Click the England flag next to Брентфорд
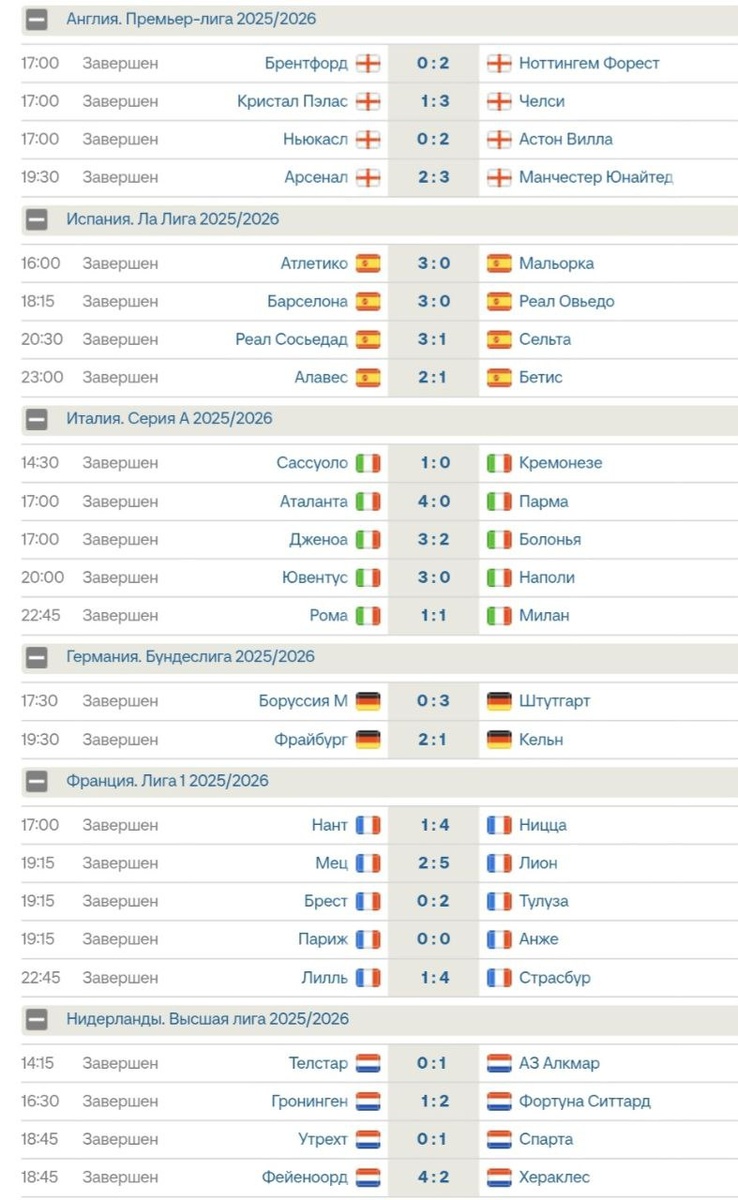 click(x=368, y=63)
